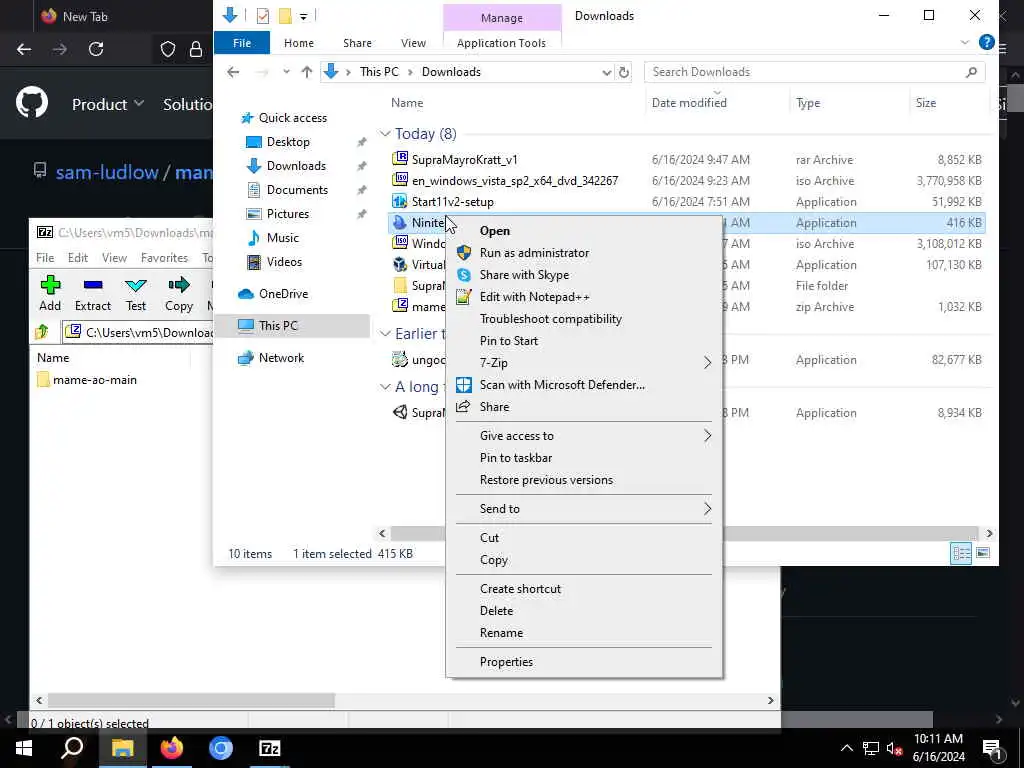Screen dimensions: 1024x768
Task: Switch to details view layout icon
Action: pos(961,554)
